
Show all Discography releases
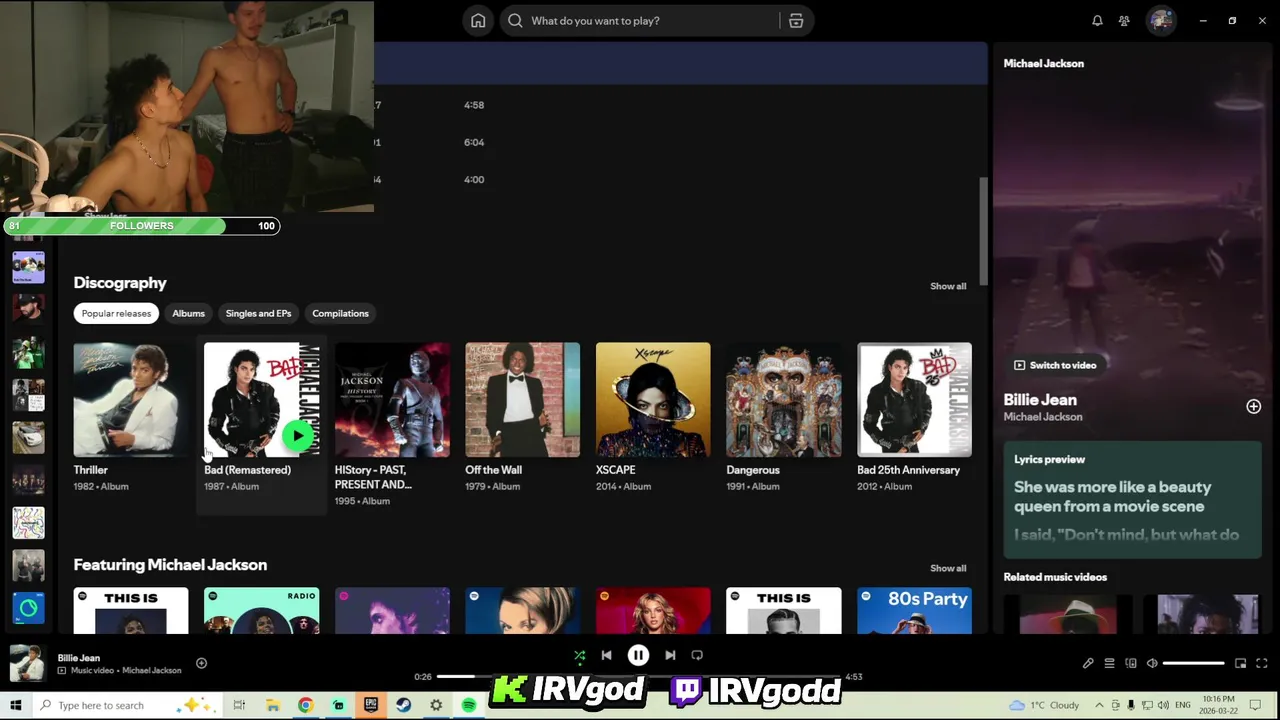click(948, 286)
